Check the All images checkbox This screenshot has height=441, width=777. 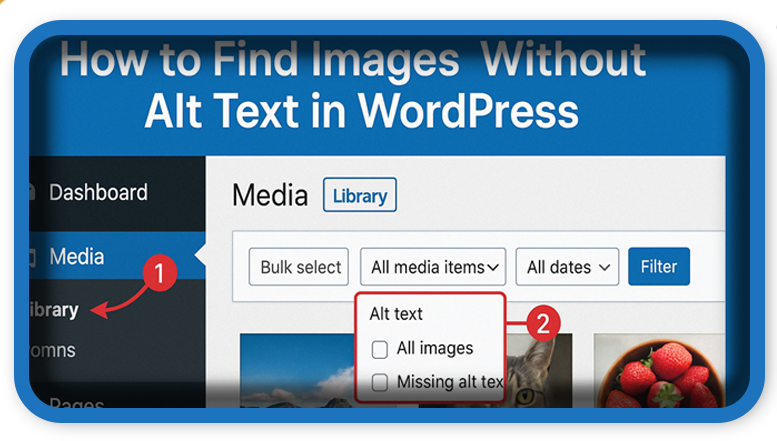[380, 349]
